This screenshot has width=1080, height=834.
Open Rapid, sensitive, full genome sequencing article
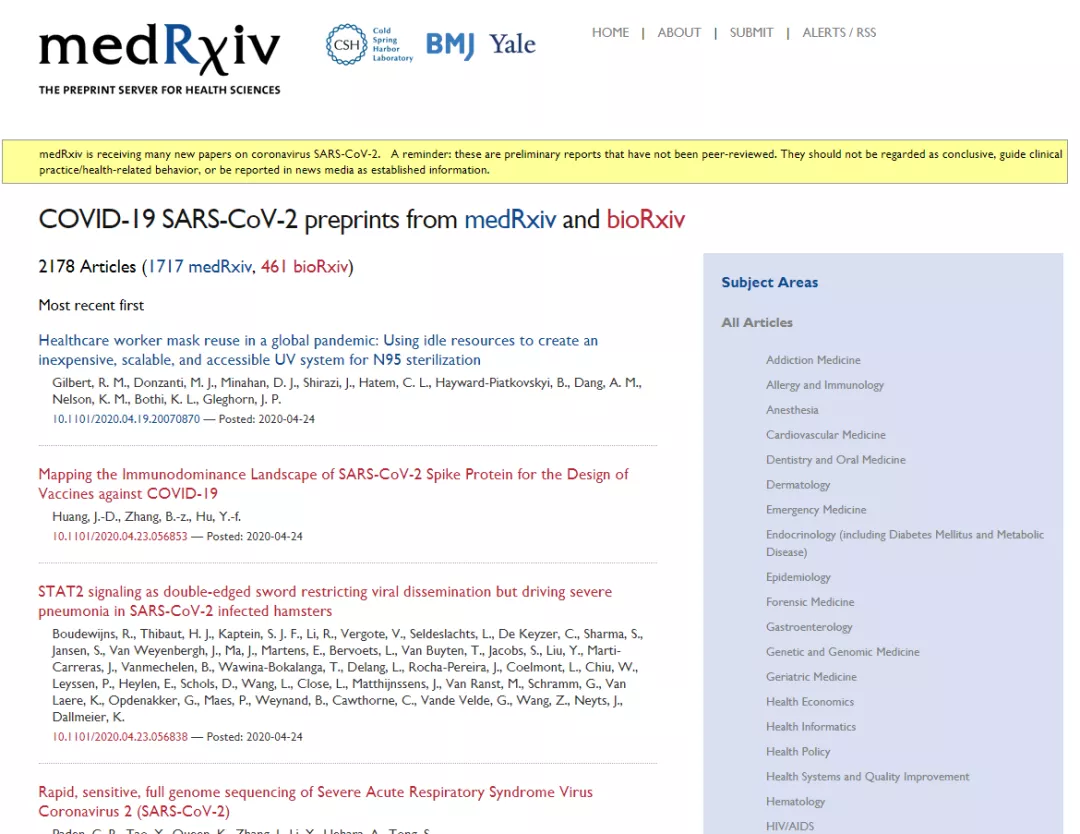point(315,802)
